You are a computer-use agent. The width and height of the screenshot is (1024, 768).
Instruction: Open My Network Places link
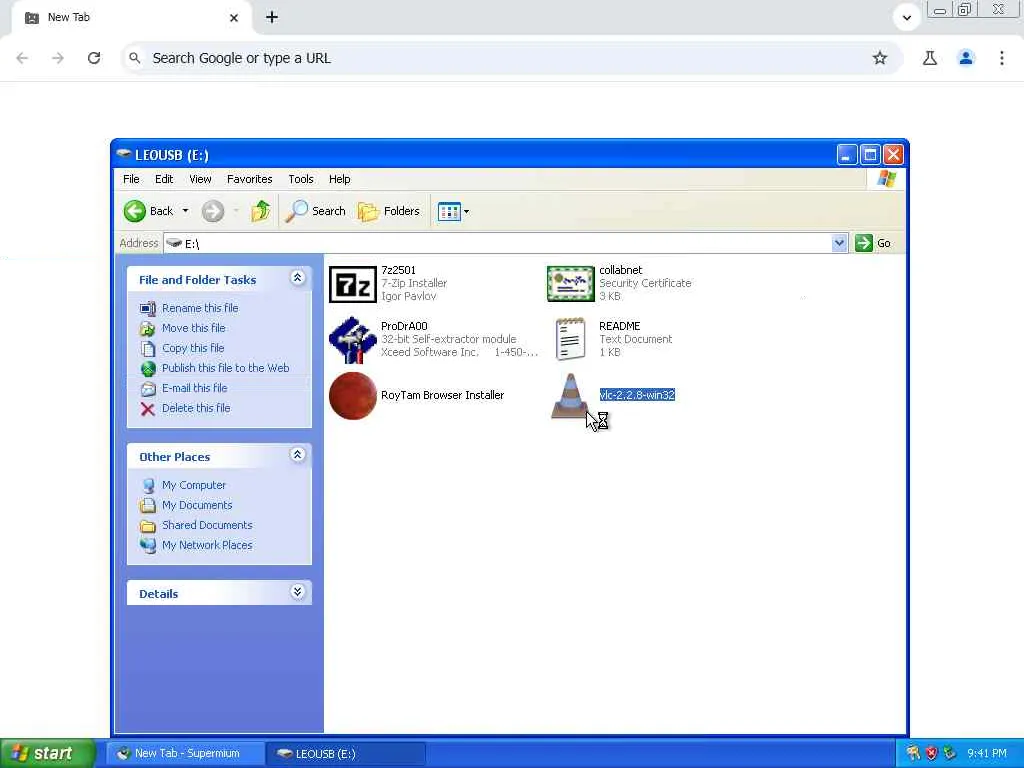click(x=207, y=545)
